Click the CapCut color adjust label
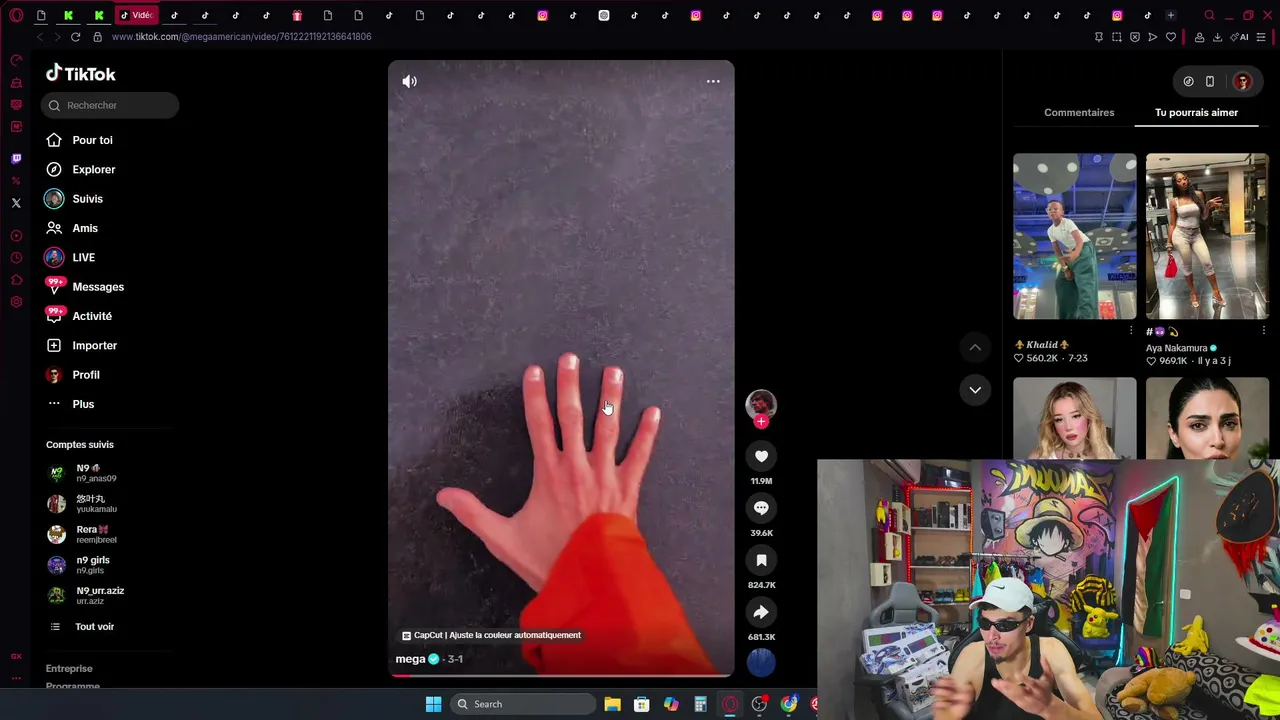Screen dimensions: 1280x720 491,635
